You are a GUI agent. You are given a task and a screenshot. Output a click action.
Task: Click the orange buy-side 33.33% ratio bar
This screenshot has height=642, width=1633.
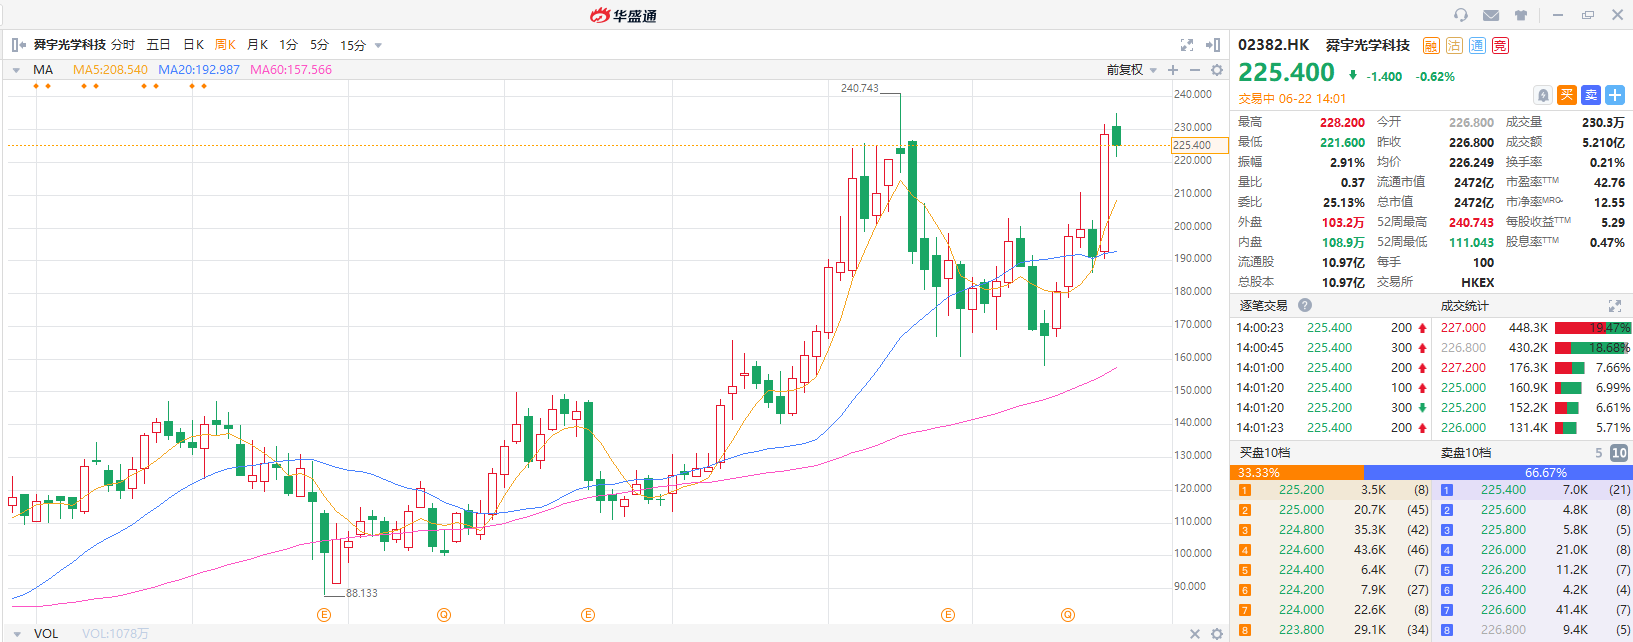pyautogui.click(x=1296, y=472)
